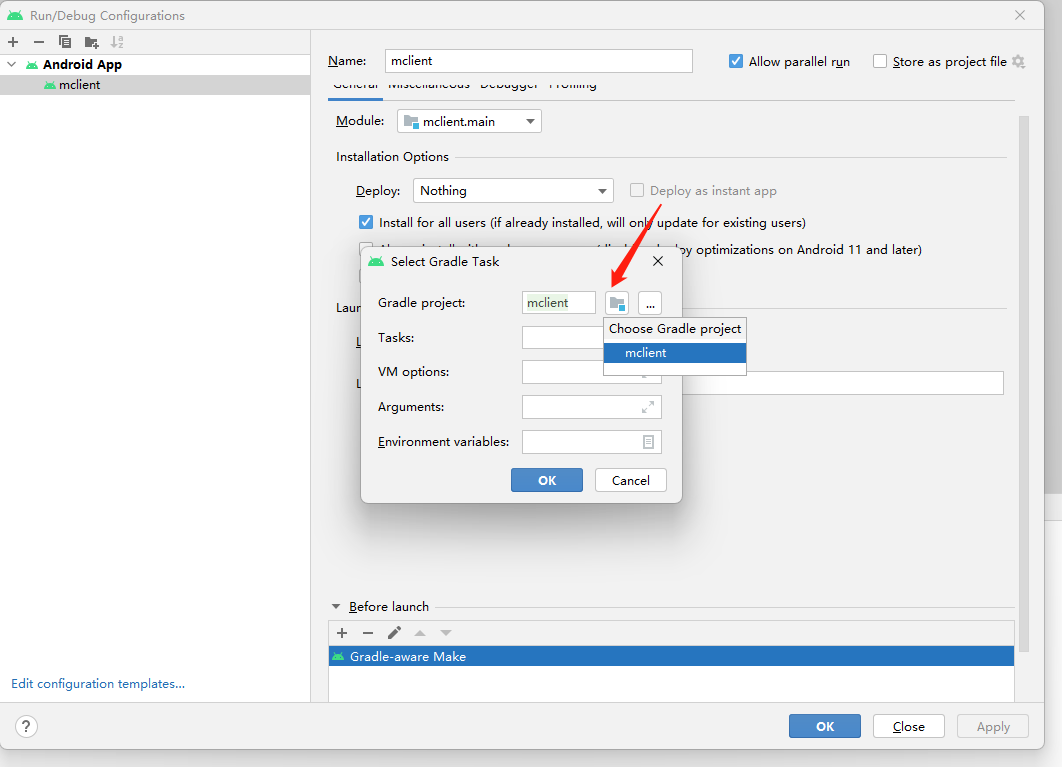Move into new folder icon in toolbar
The image size is (1062, 767).
91,42
